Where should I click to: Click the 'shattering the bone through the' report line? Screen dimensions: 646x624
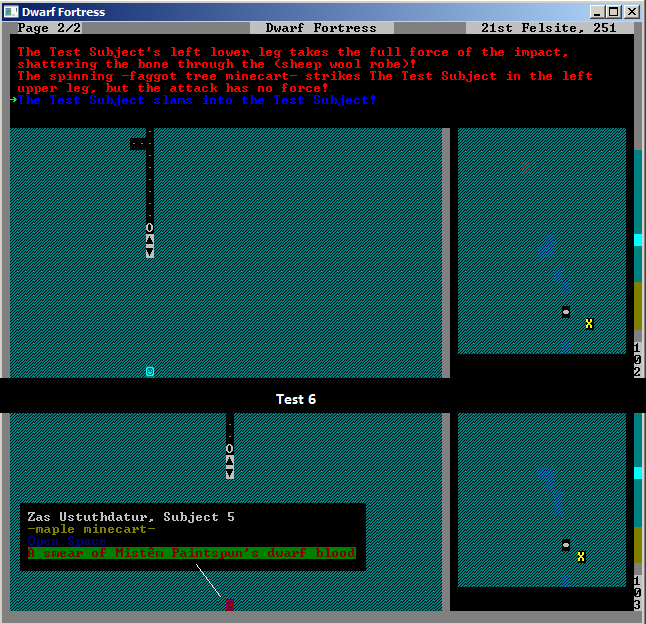click(x=217, y=64)
